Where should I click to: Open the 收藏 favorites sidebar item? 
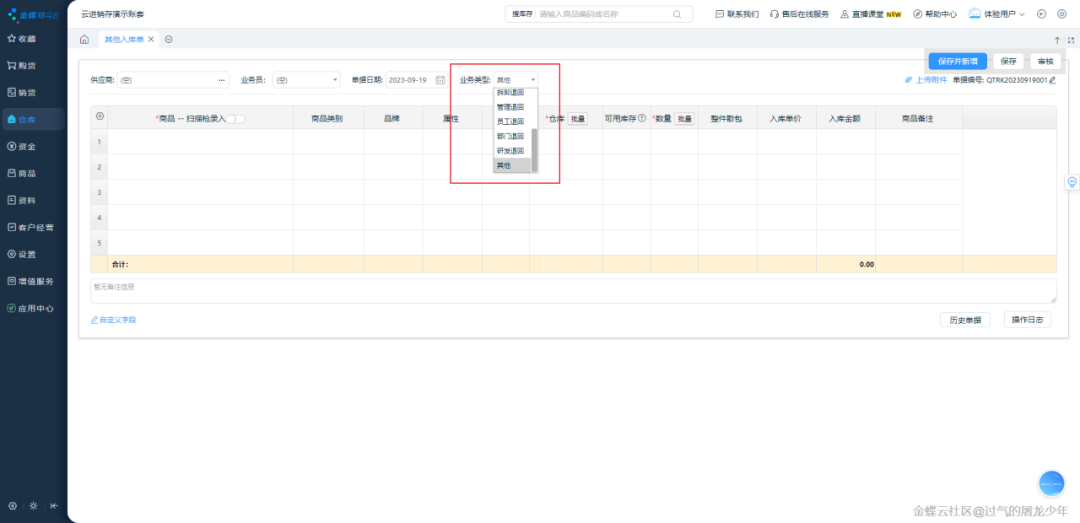tap(21, 39)
